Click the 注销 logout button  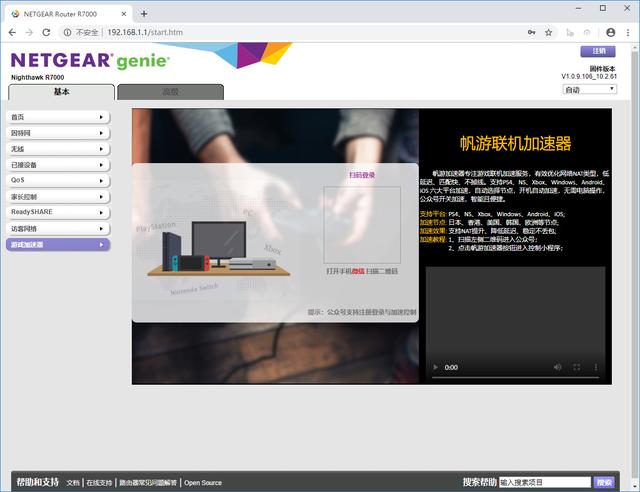[598, 51]
